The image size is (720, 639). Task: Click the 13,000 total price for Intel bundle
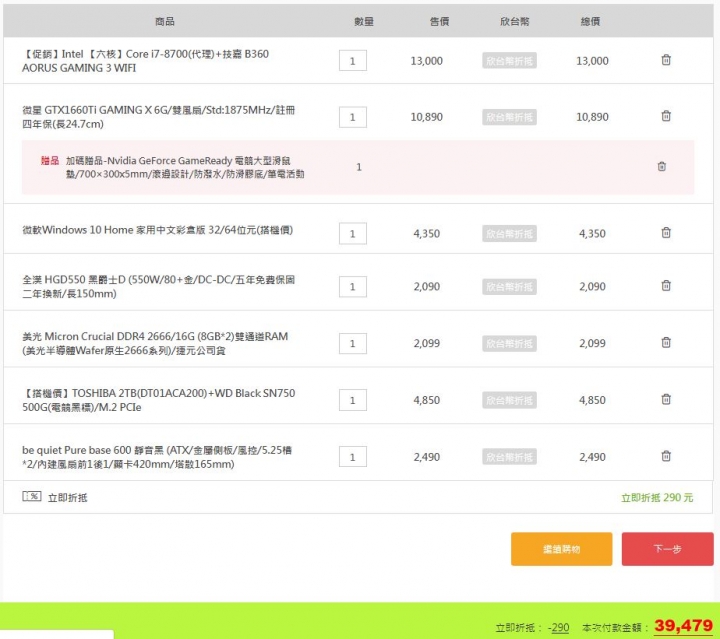click(x=592, y=61)
